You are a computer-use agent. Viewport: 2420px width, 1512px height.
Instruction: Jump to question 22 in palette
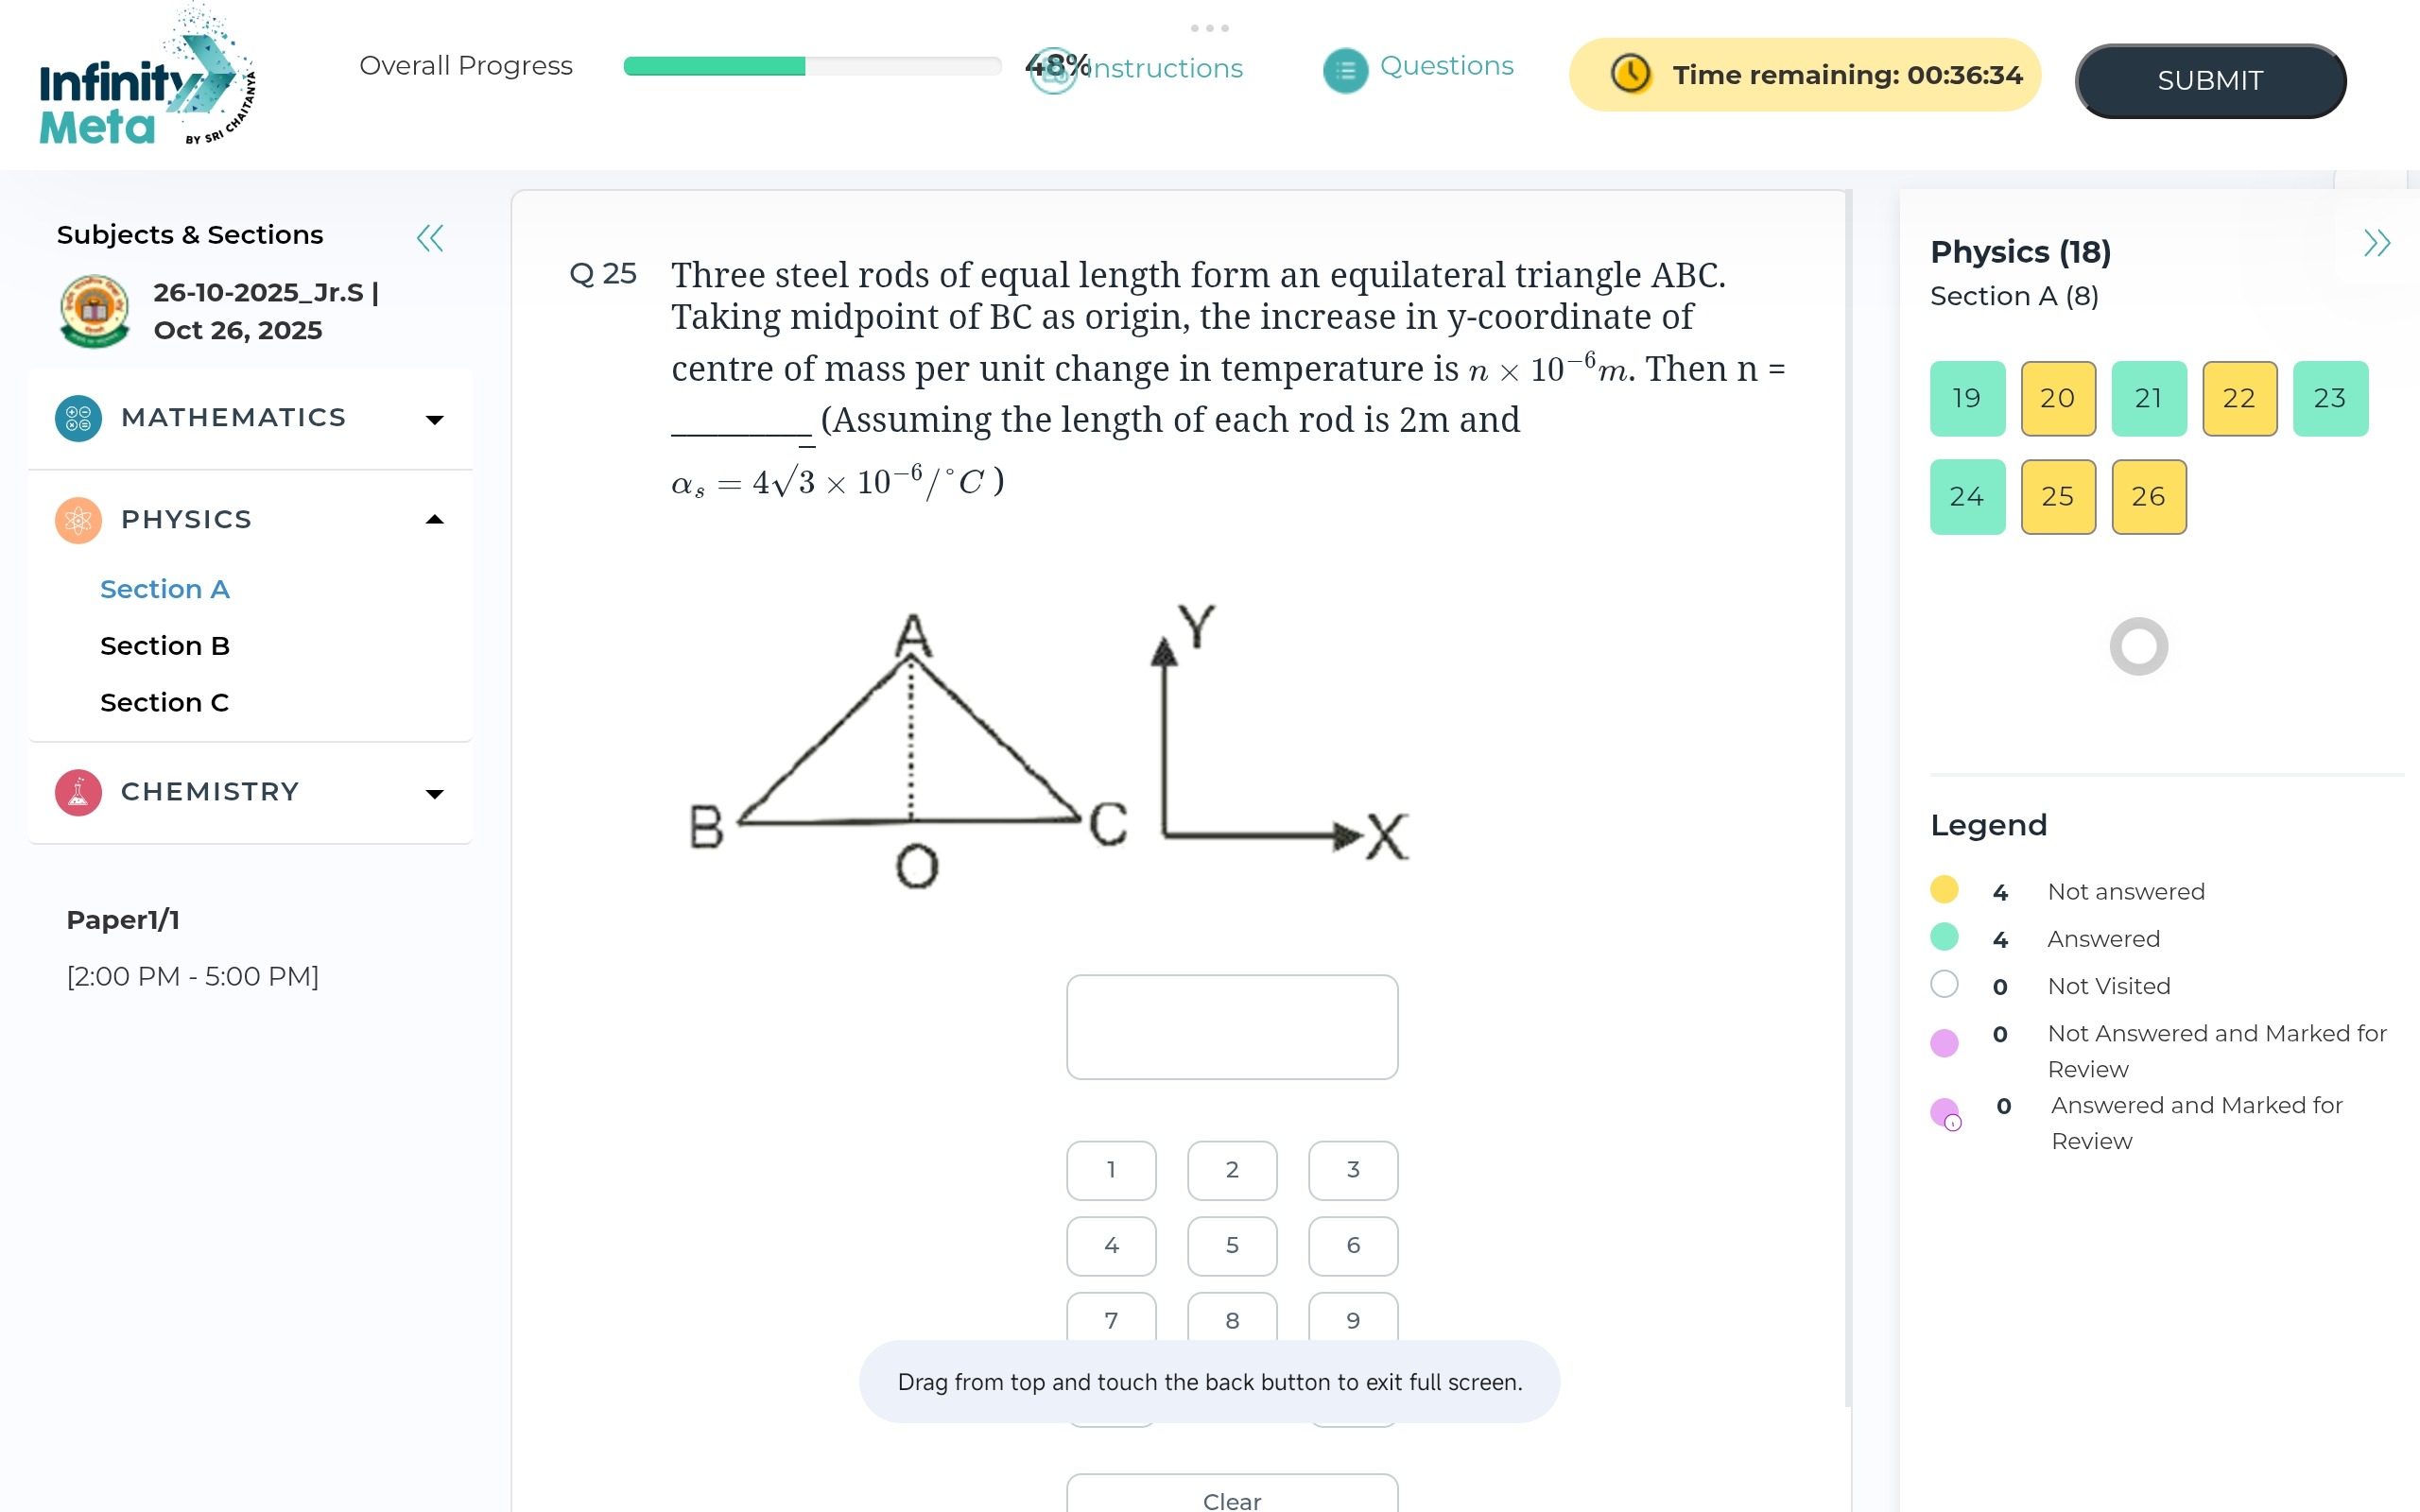[x=2239, y=398]
